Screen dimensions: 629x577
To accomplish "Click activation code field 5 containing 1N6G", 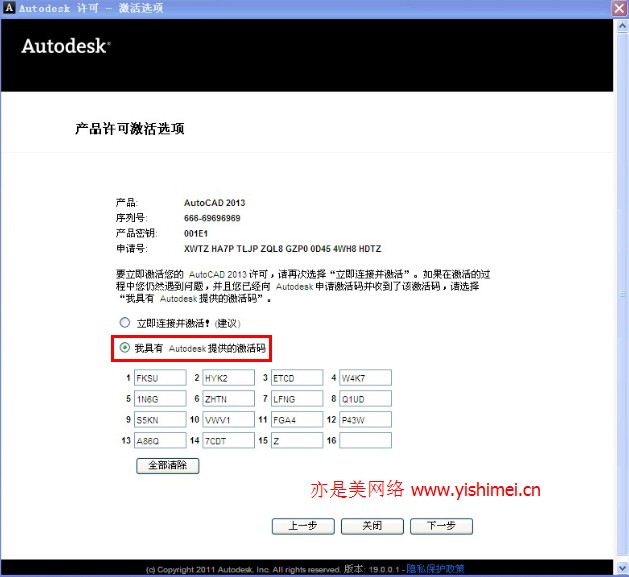I will click(x=160, y=399).
